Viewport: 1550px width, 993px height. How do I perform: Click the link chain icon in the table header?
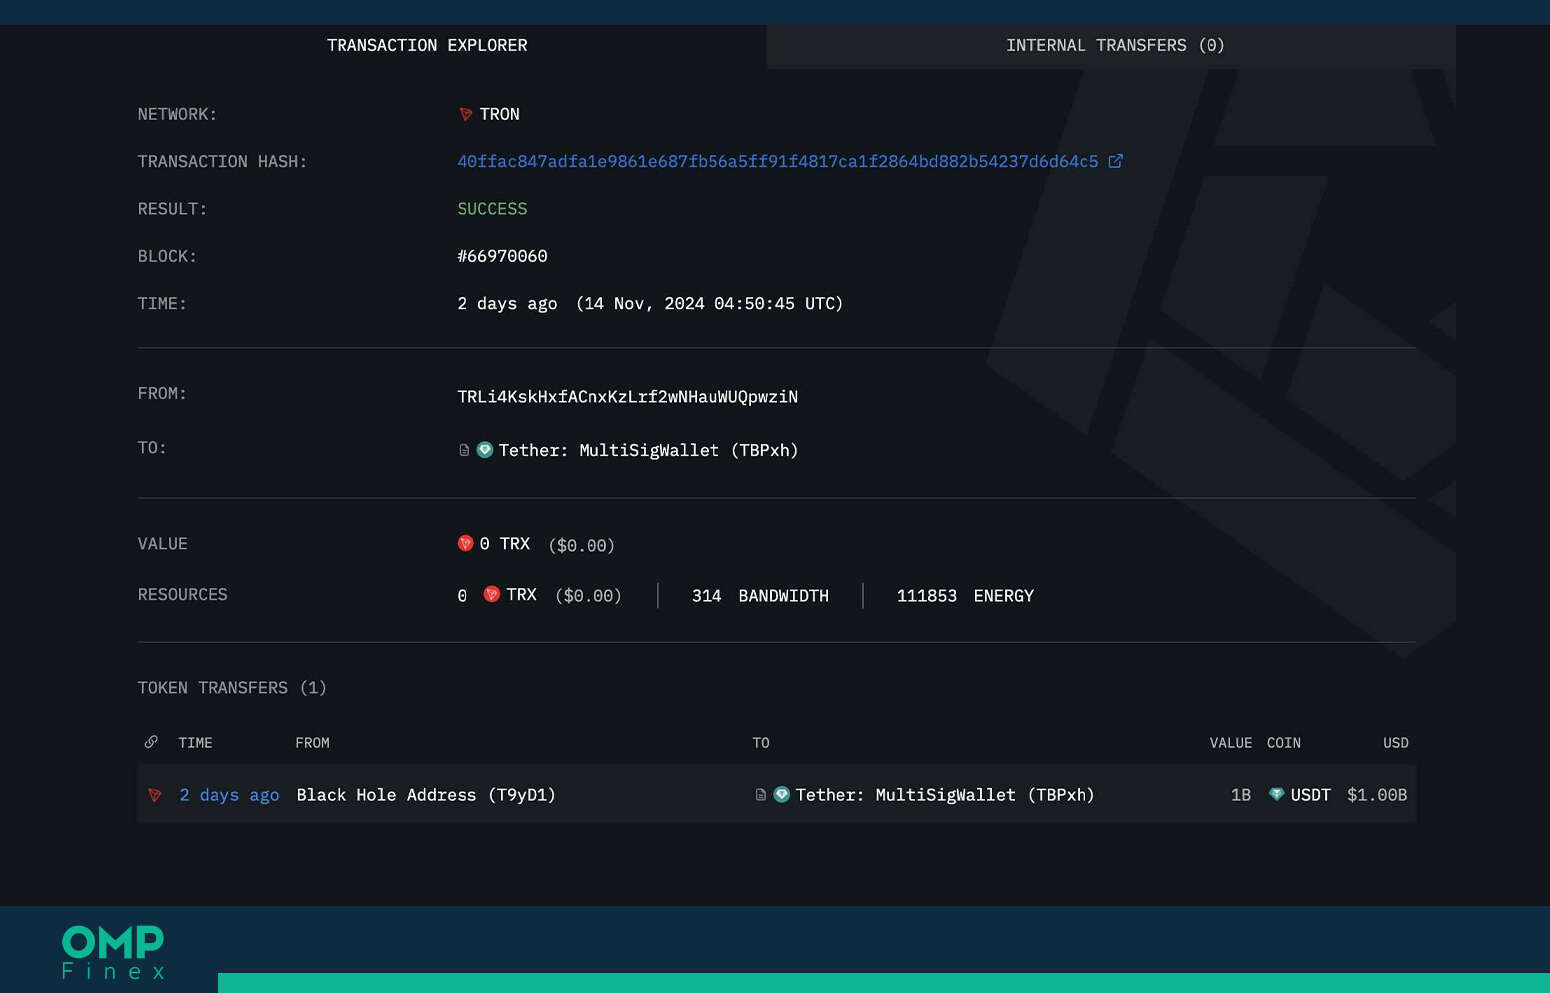click(151, 742)
